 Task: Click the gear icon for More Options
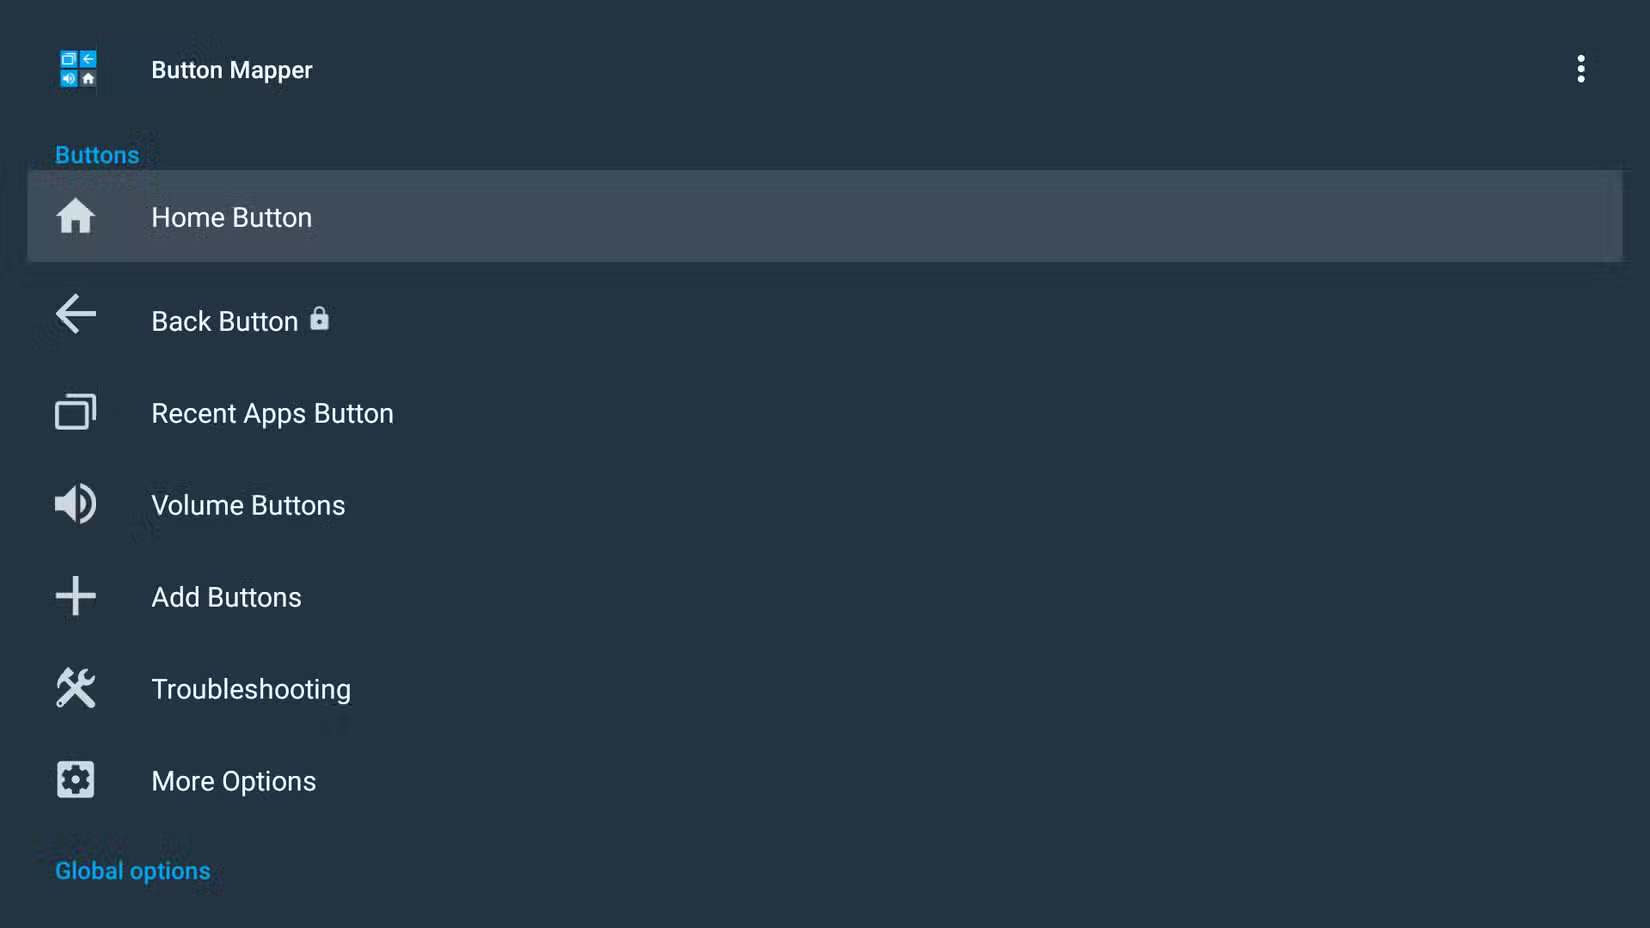pyautogui.click(x=75, y=780)
